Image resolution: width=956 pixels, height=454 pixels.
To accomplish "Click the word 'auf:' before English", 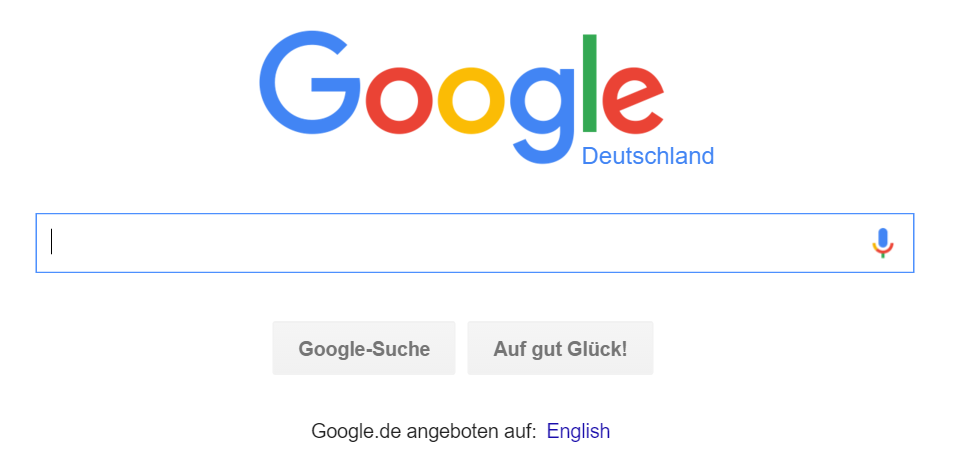I will (x=516, y=431).
